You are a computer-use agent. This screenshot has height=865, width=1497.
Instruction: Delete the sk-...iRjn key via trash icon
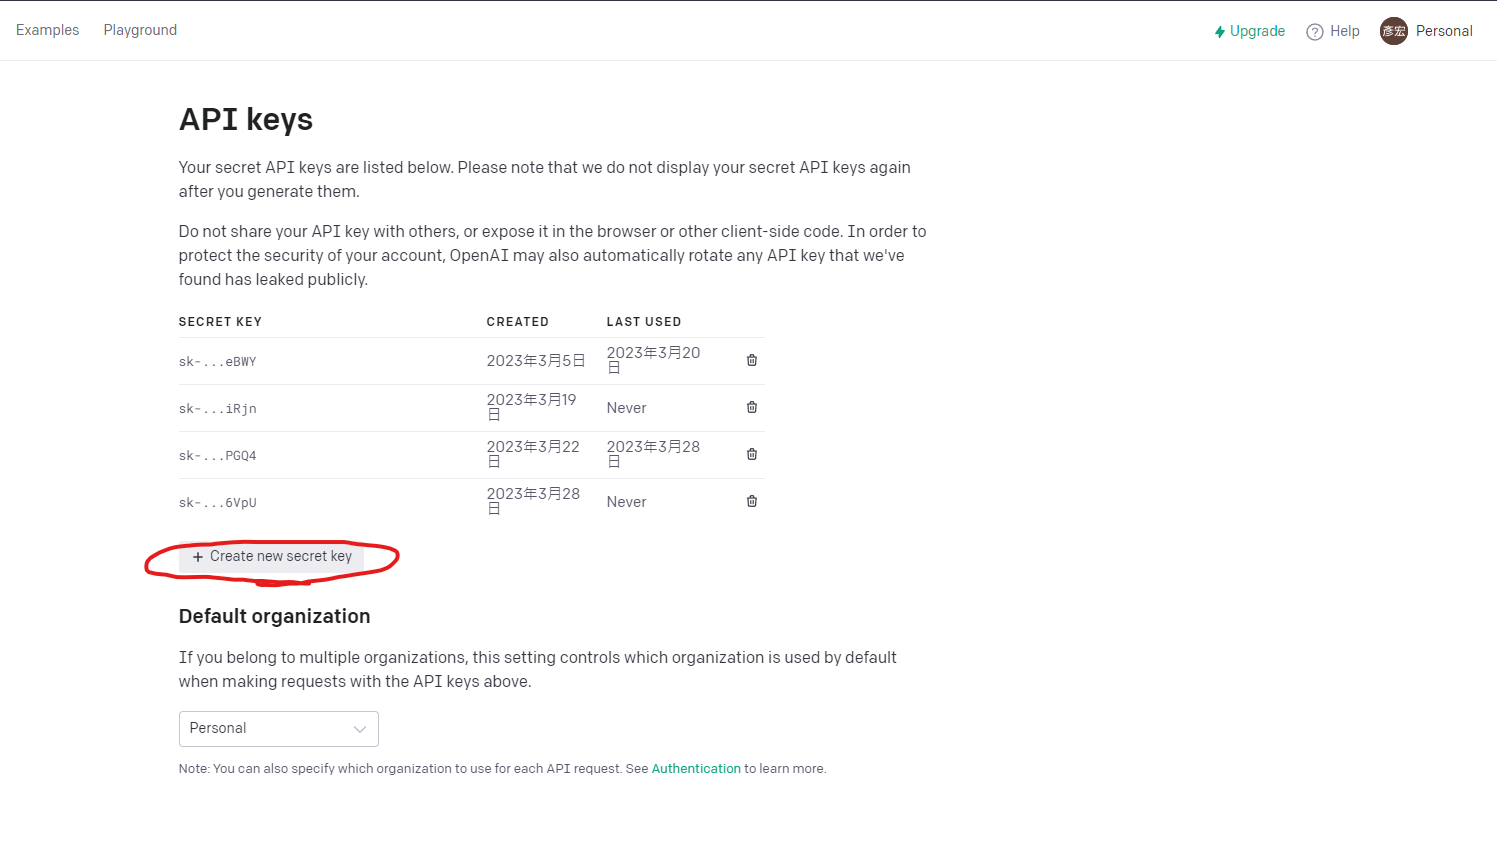pos(751,407)
